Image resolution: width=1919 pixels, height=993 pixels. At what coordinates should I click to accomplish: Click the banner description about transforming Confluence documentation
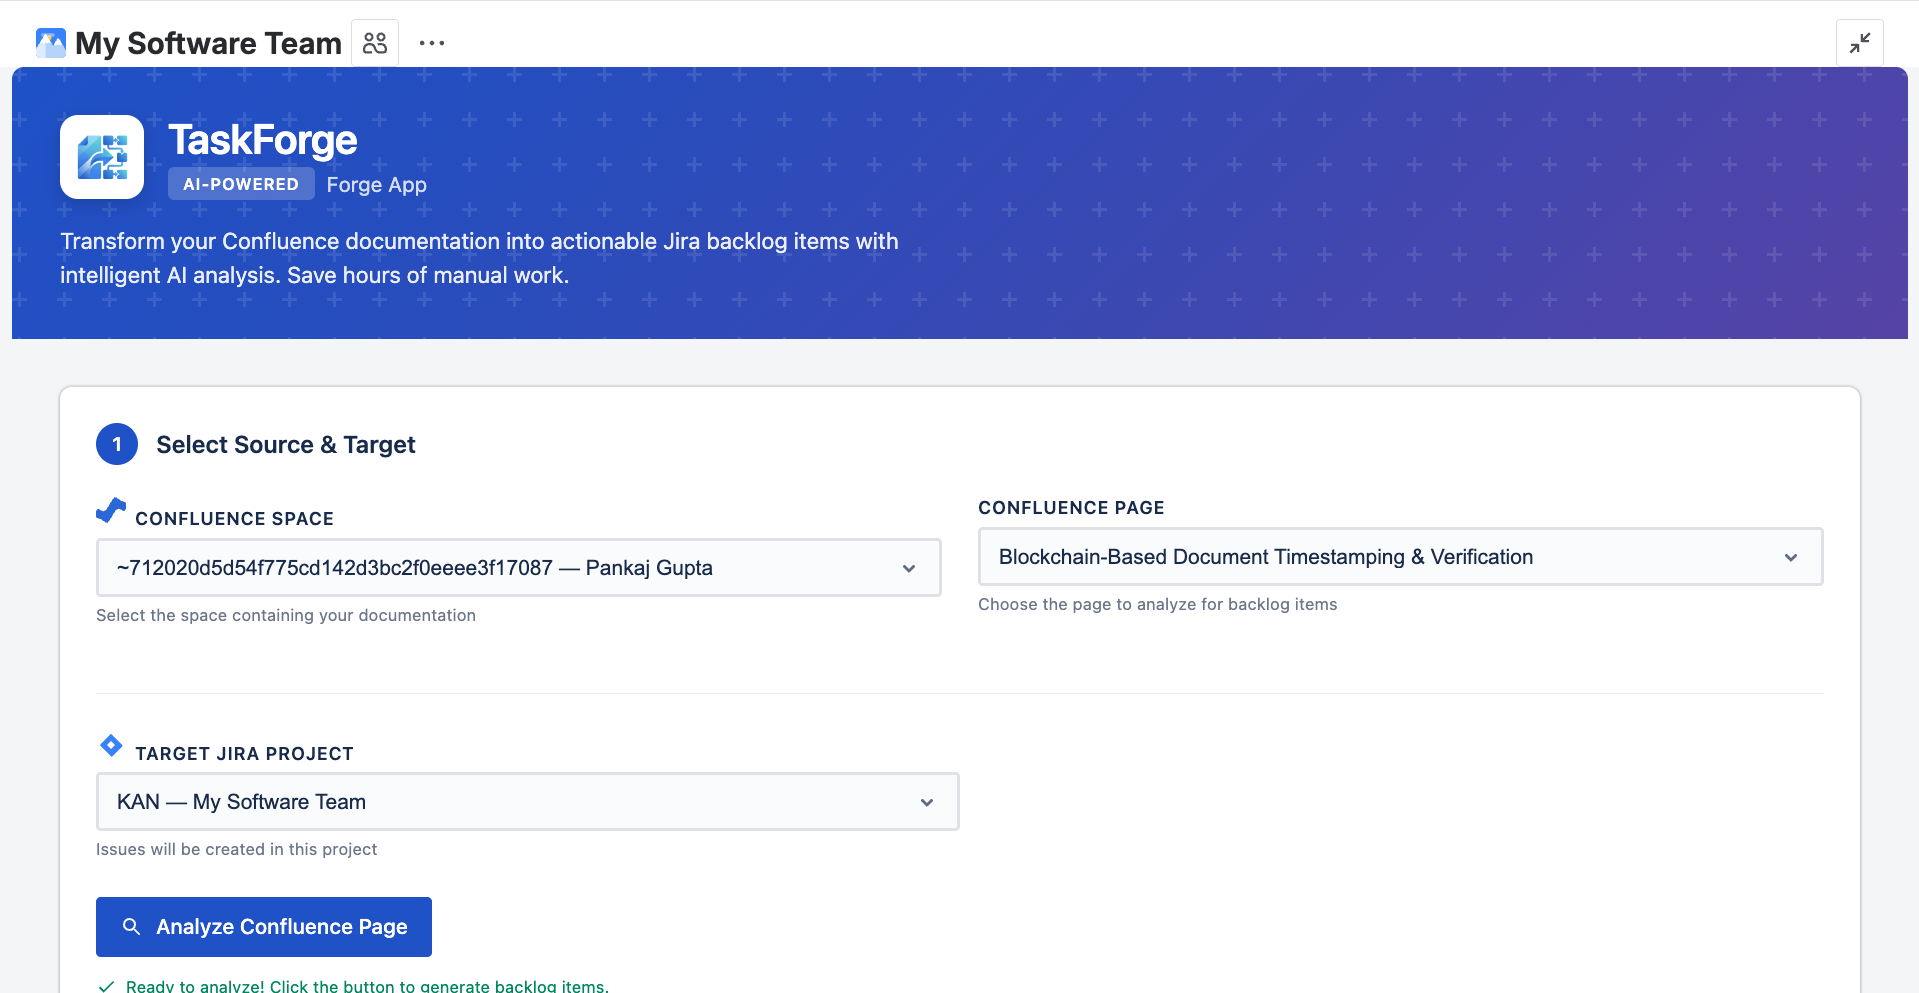479,258
